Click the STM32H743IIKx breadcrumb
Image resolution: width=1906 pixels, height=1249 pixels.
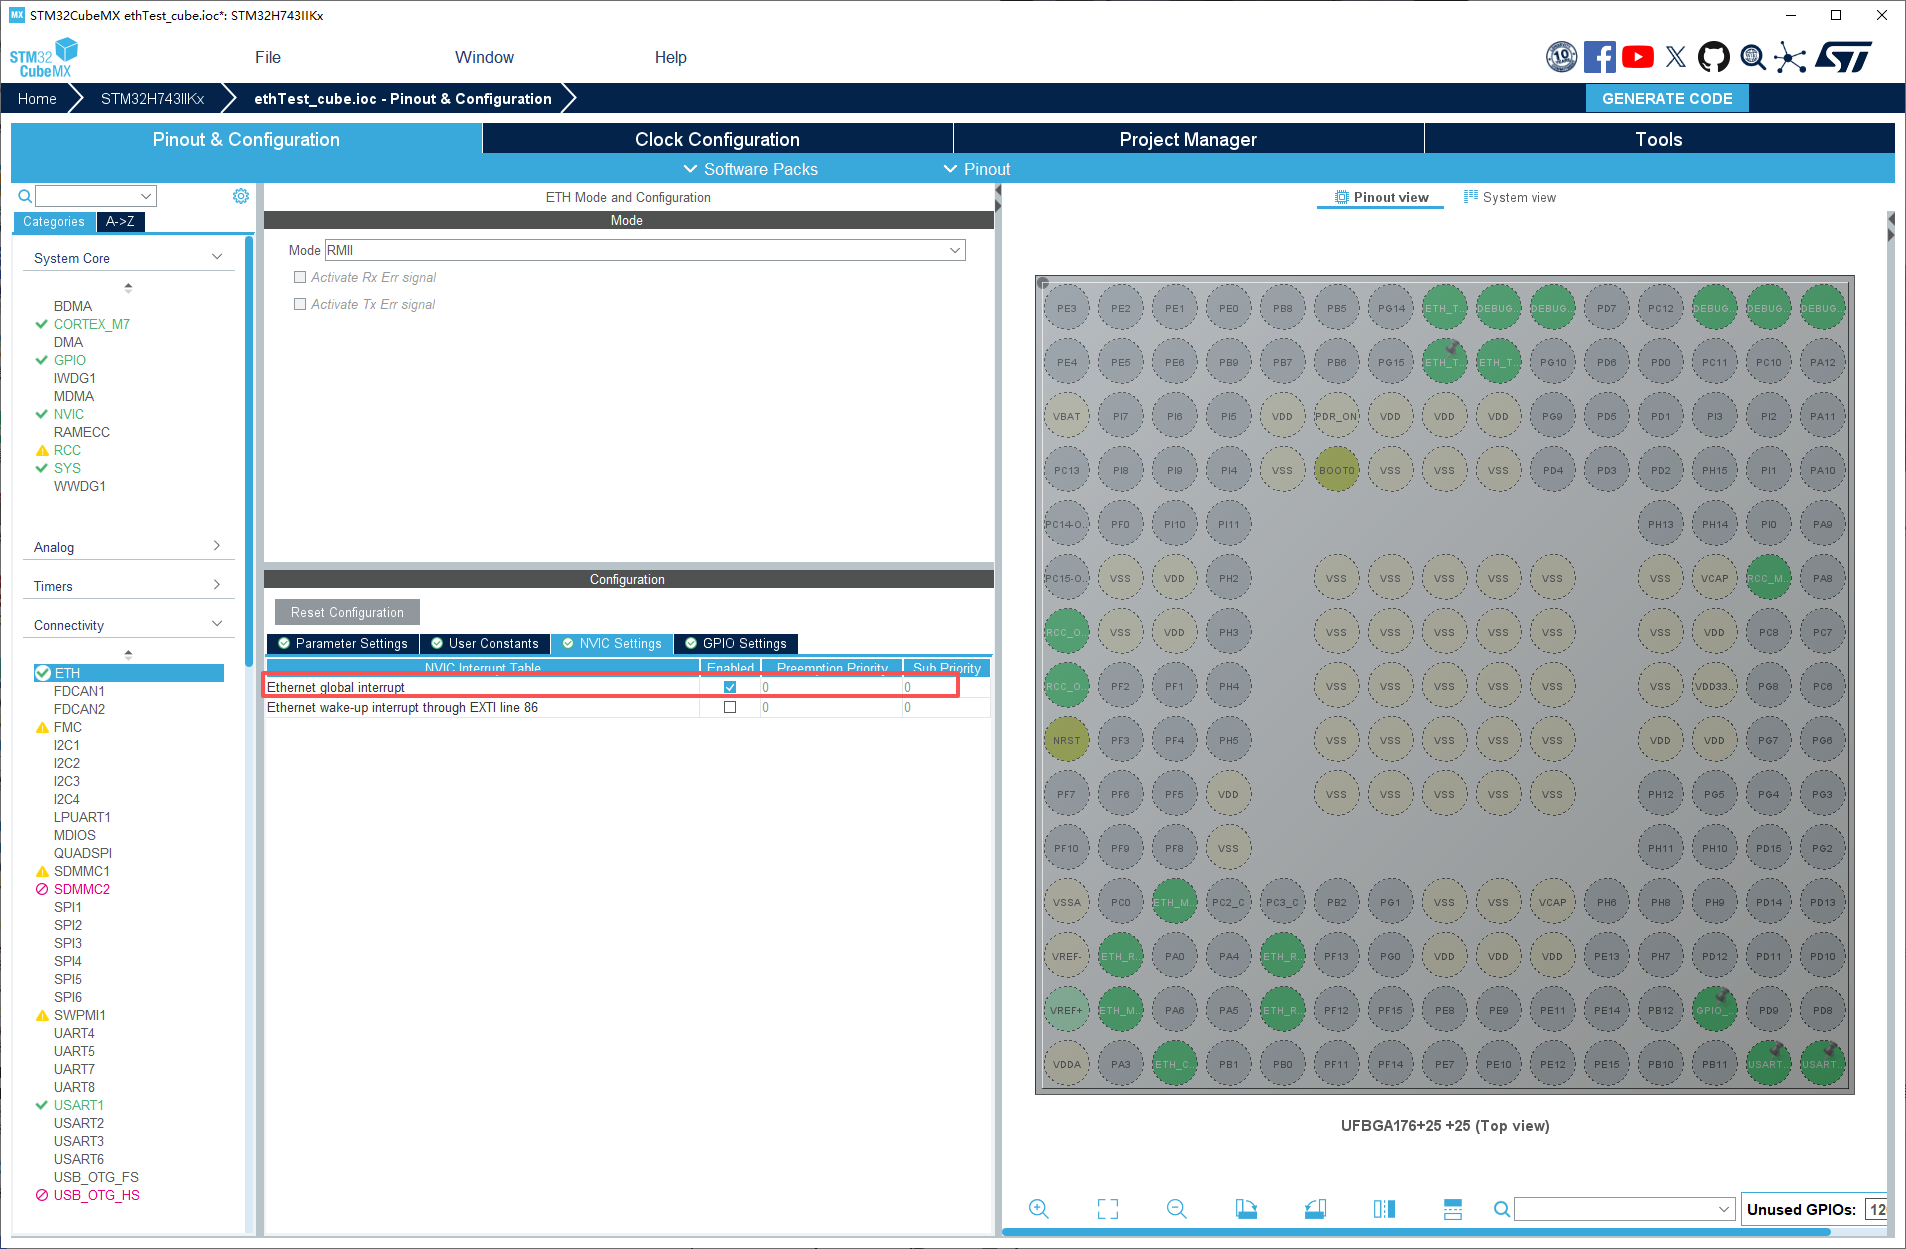(x=152, y=98)
